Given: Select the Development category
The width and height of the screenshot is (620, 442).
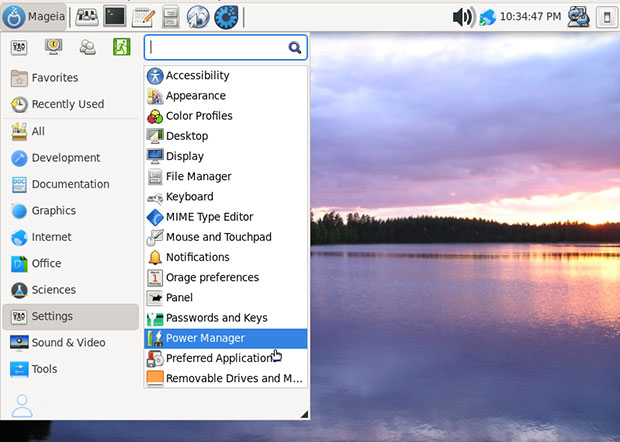Looking at the screenshot, I should 70,158.
